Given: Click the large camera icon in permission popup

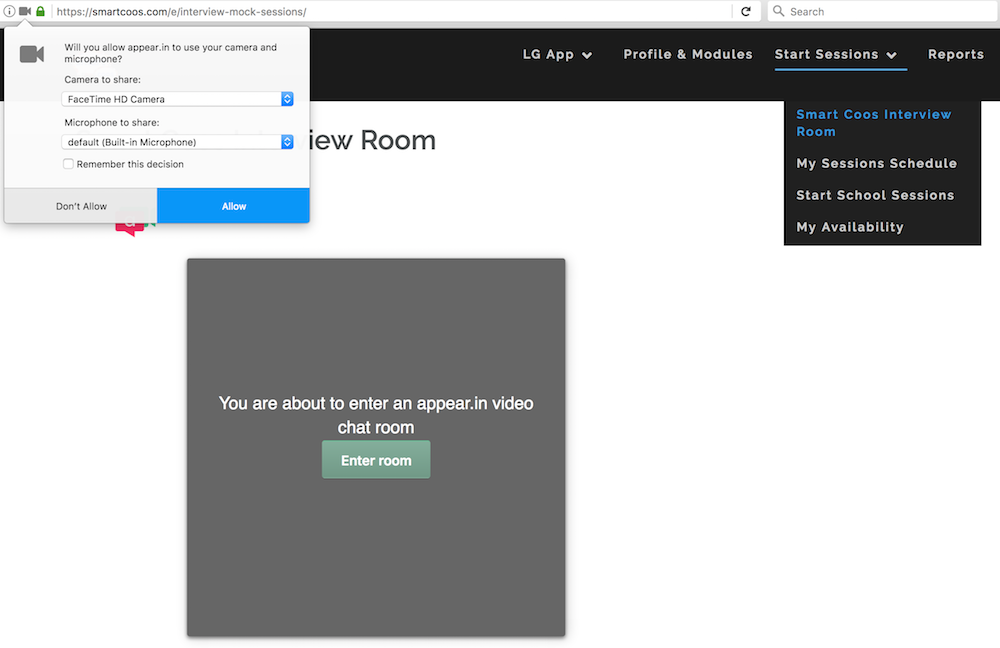Looking at the screenshot, I should pos(32,54).
